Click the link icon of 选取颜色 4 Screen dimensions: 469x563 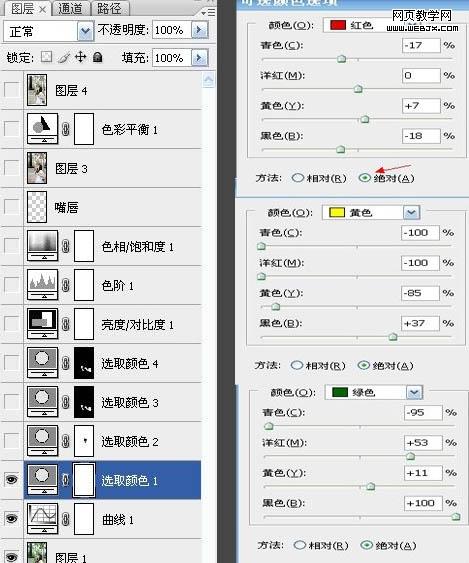(x=66, y=363)
